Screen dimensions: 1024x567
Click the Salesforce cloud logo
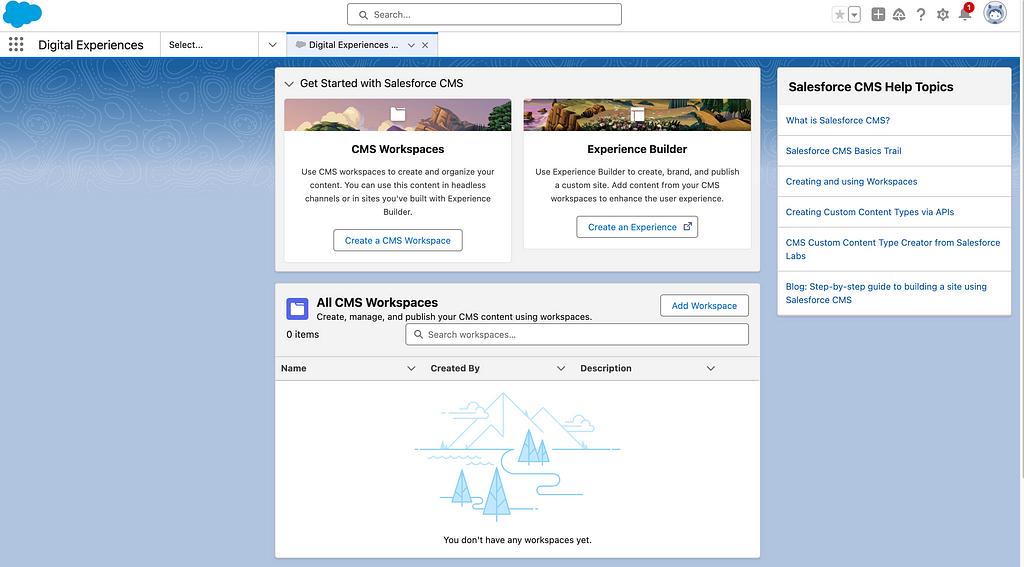[x=22, y=15]
